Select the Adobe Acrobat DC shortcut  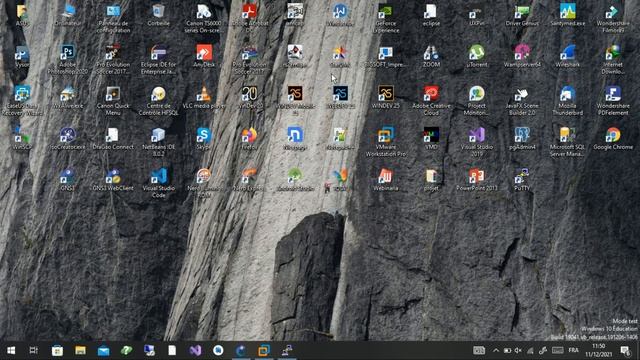pos(249,19)
